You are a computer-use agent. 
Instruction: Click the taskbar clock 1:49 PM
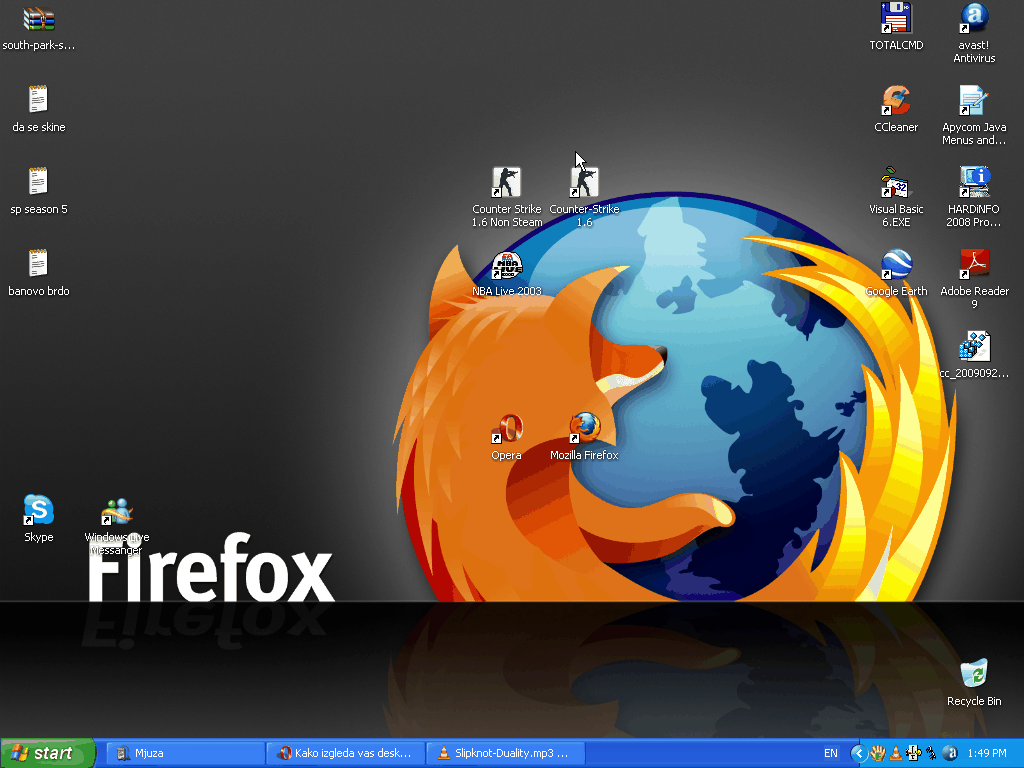click(987, 753)
